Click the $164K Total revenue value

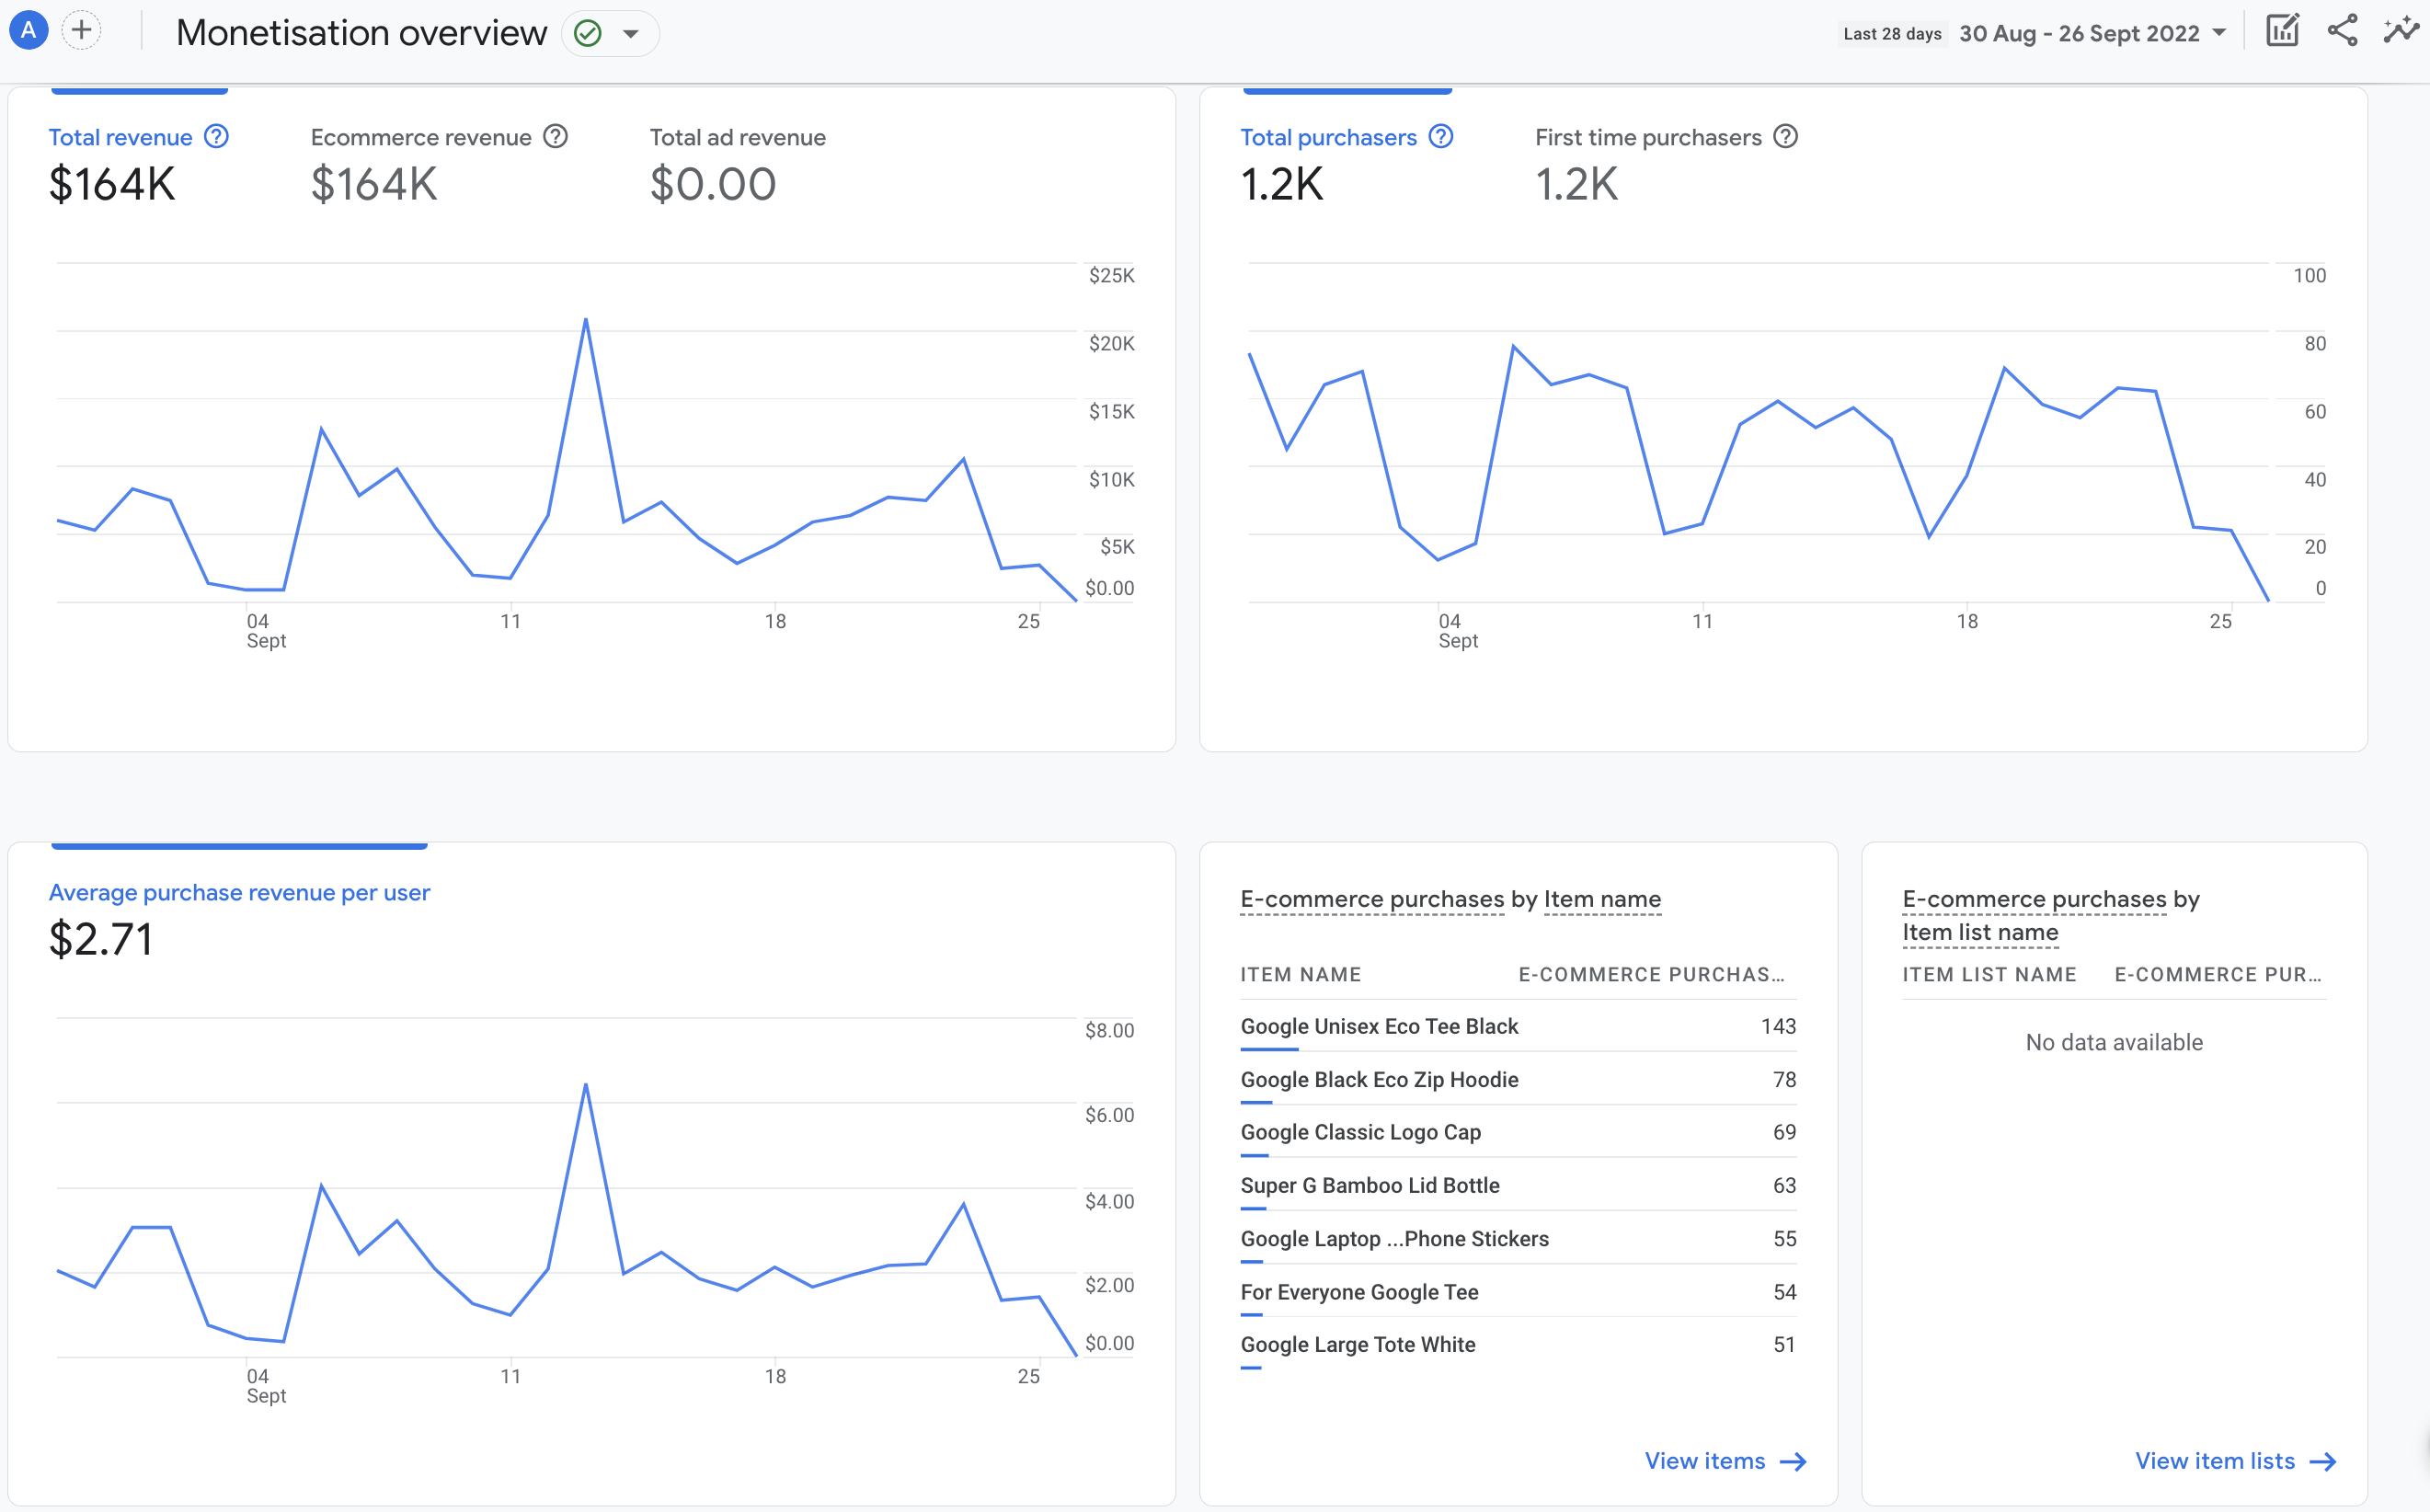(x=112, y=184)
